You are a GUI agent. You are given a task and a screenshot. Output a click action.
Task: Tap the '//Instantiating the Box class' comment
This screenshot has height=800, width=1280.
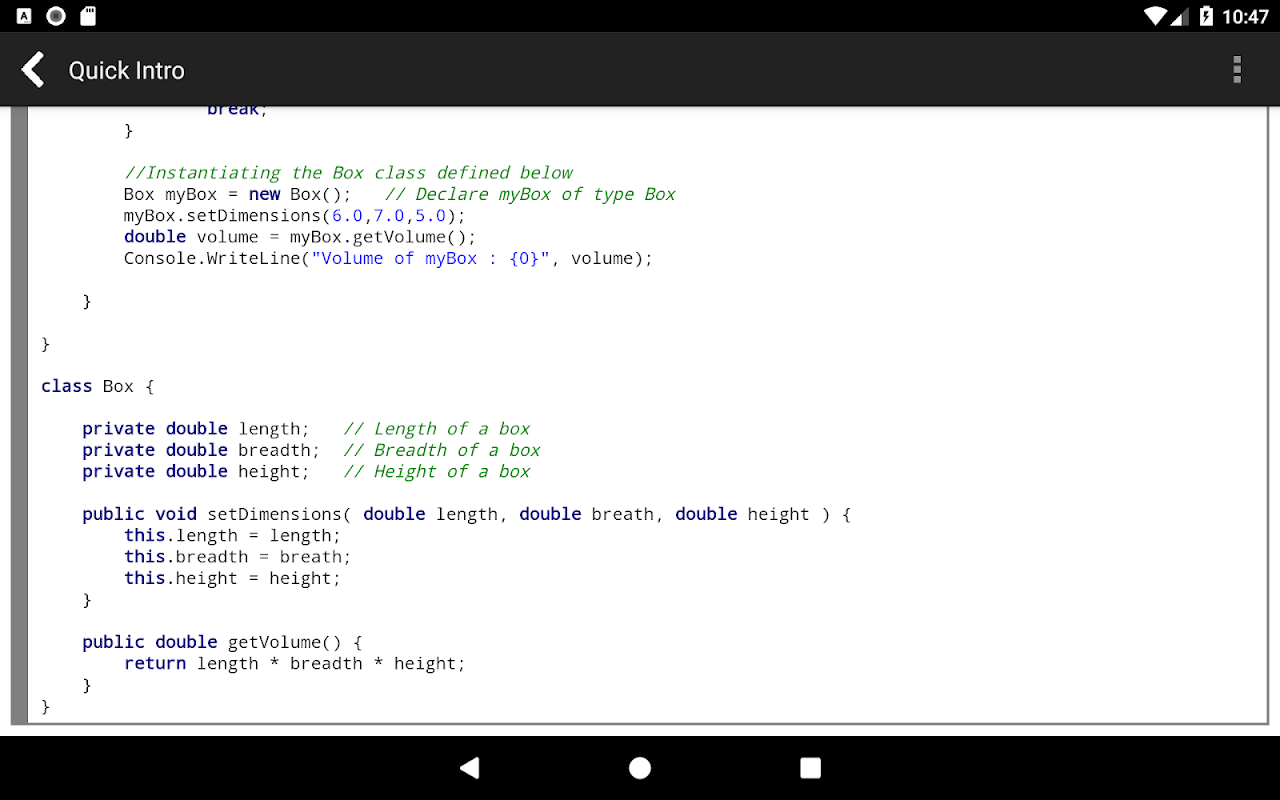(348, 173)
